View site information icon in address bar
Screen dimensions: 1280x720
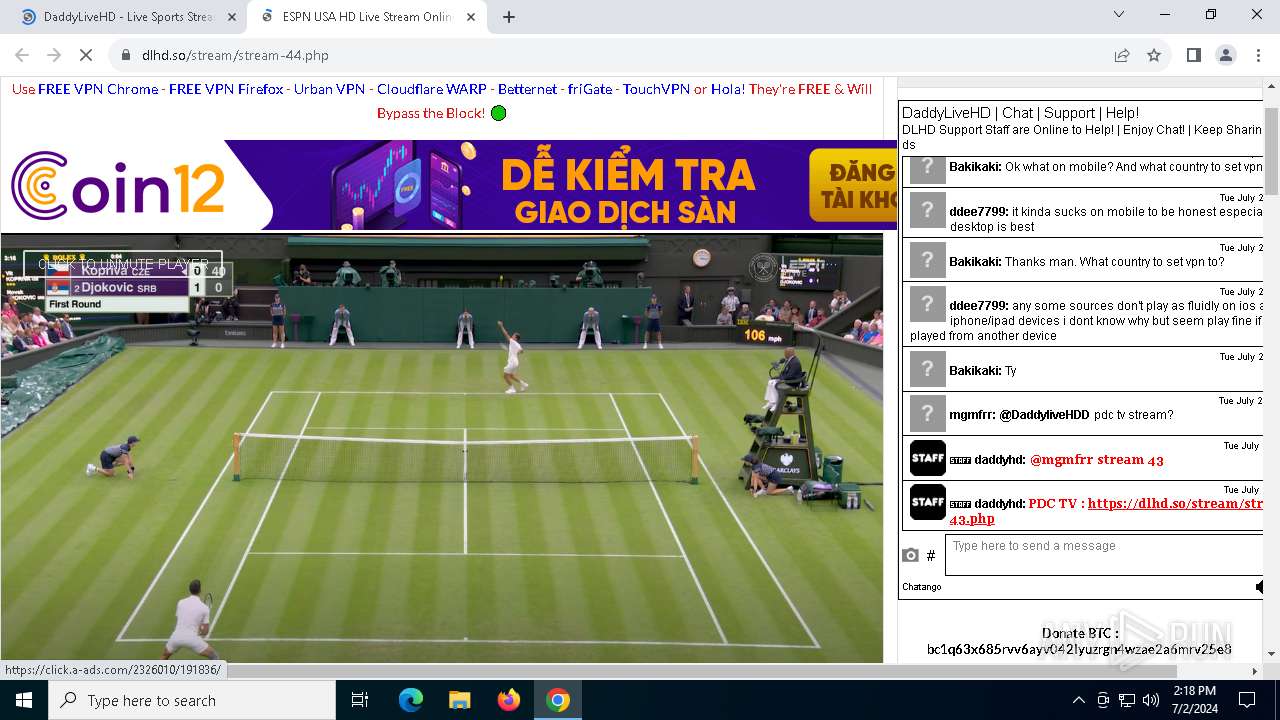pyautogui.click(x=126, y=55)
